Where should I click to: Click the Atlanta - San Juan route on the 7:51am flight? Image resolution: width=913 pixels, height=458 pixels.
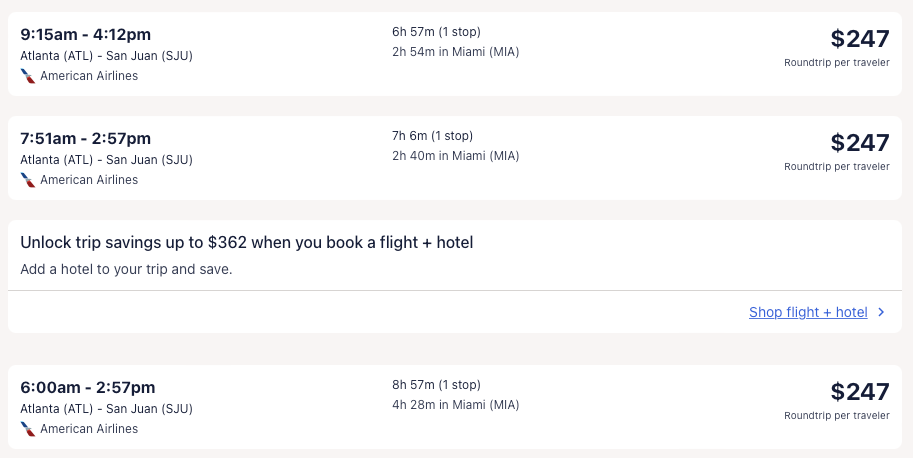[106, 159]
